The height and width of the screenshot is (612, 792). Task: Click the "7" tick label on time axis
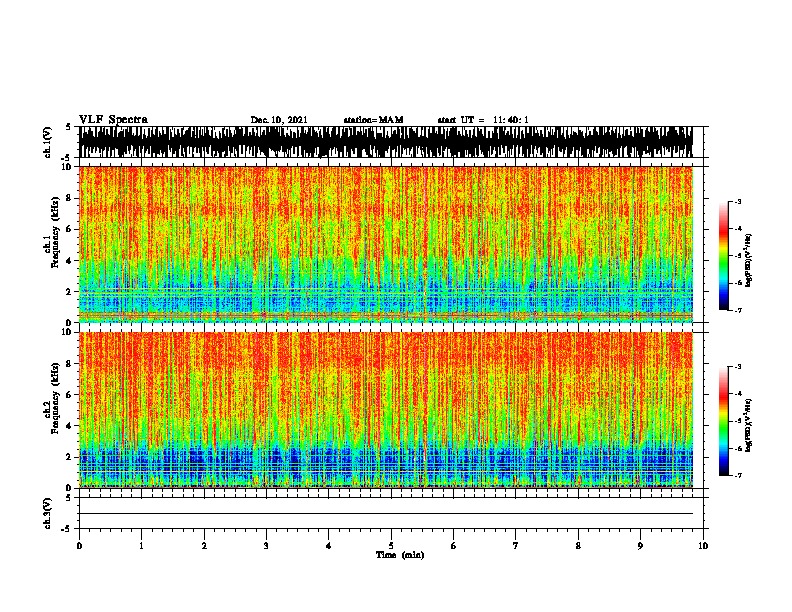[x=516, y=546]
